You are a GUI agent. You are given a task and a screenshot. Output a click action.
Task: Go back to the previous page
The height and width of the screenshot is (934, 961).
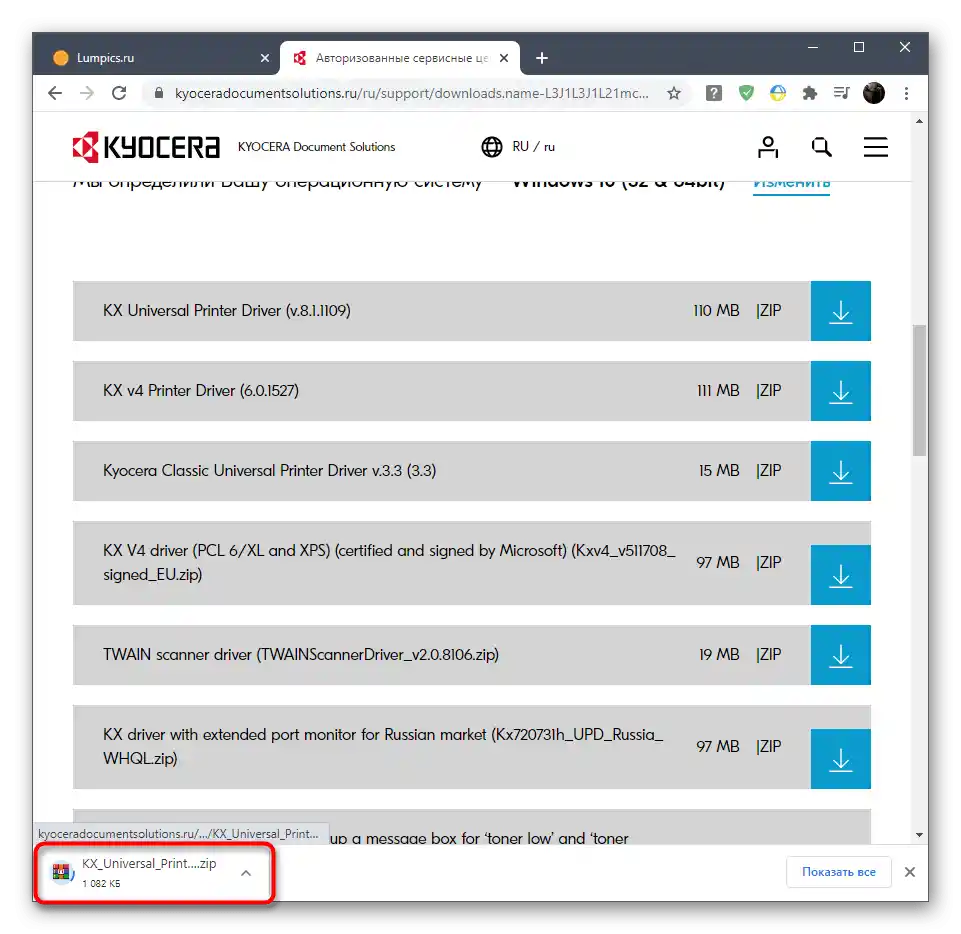pyautogui.click(x=55, y=93)
